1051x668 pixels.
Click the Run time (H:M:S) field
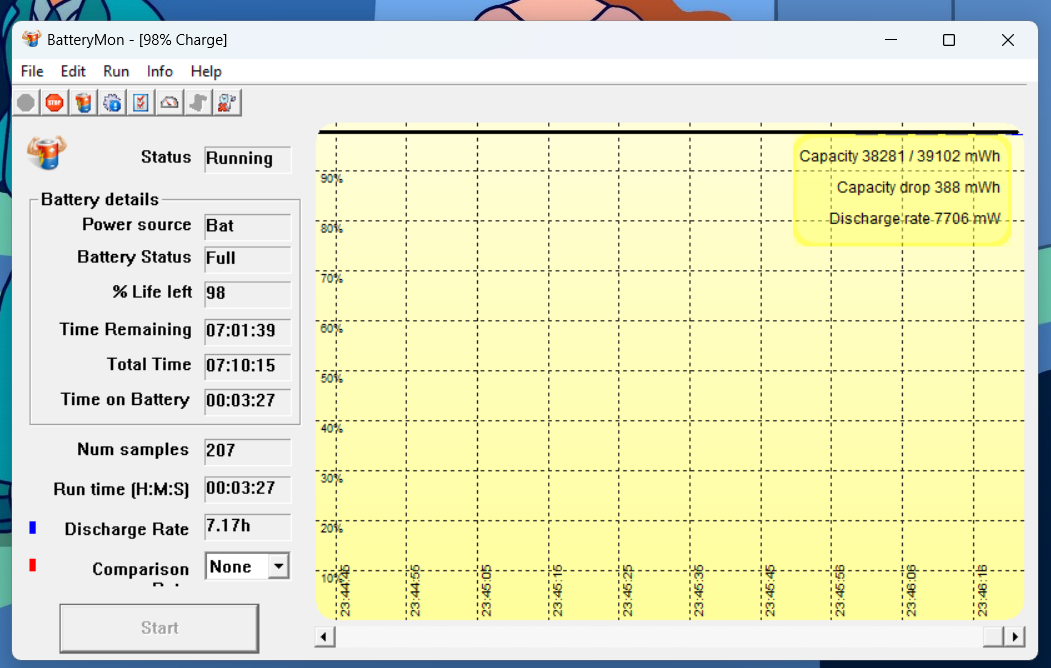[247, 488]
